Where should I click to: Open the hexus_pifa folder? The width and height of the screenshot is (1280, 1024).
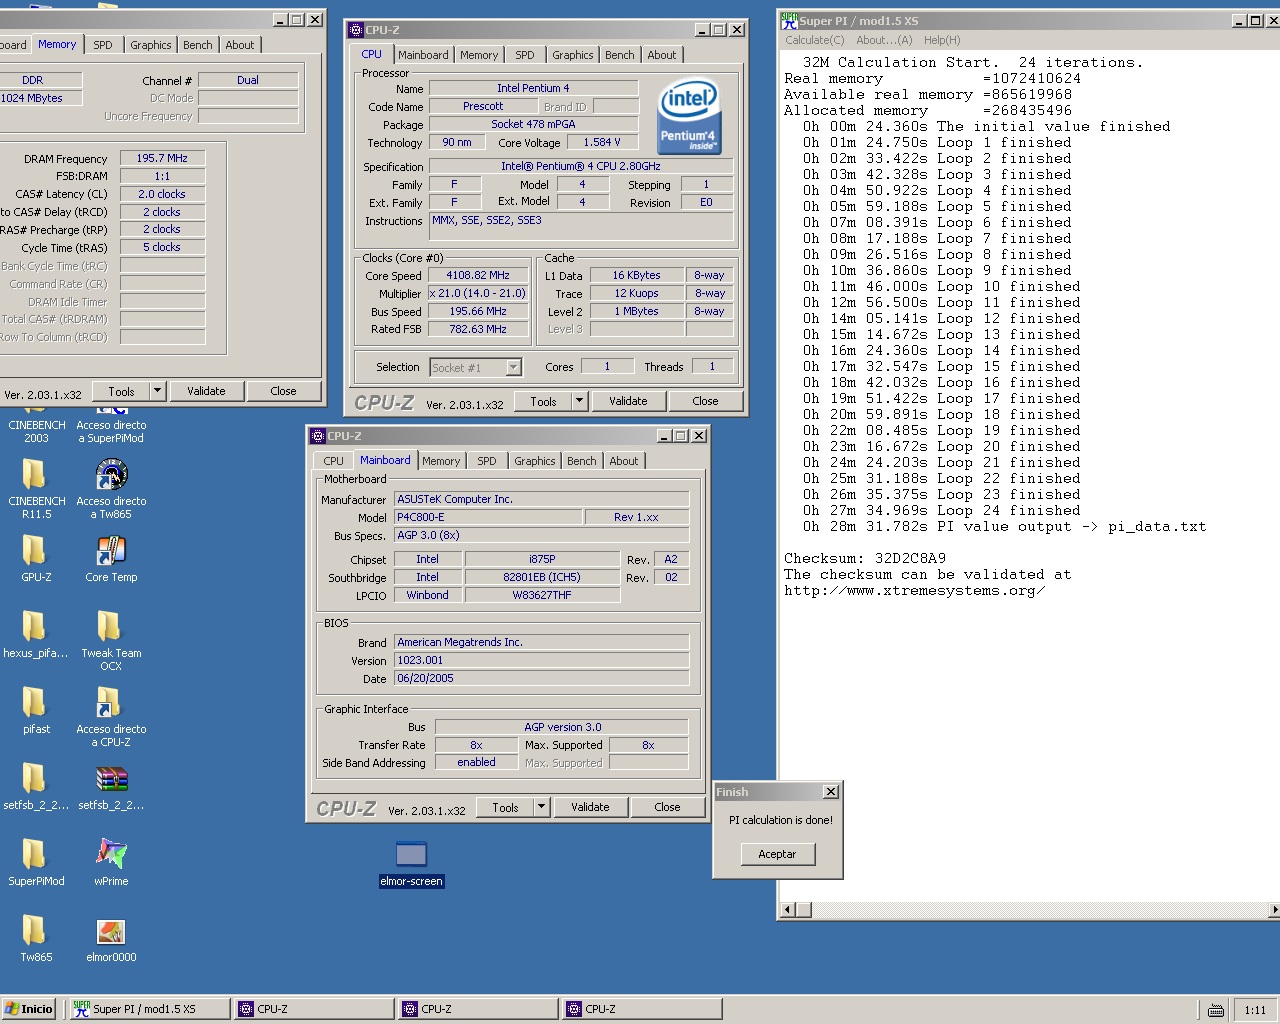pyautogui.click(x=34, y=626)
